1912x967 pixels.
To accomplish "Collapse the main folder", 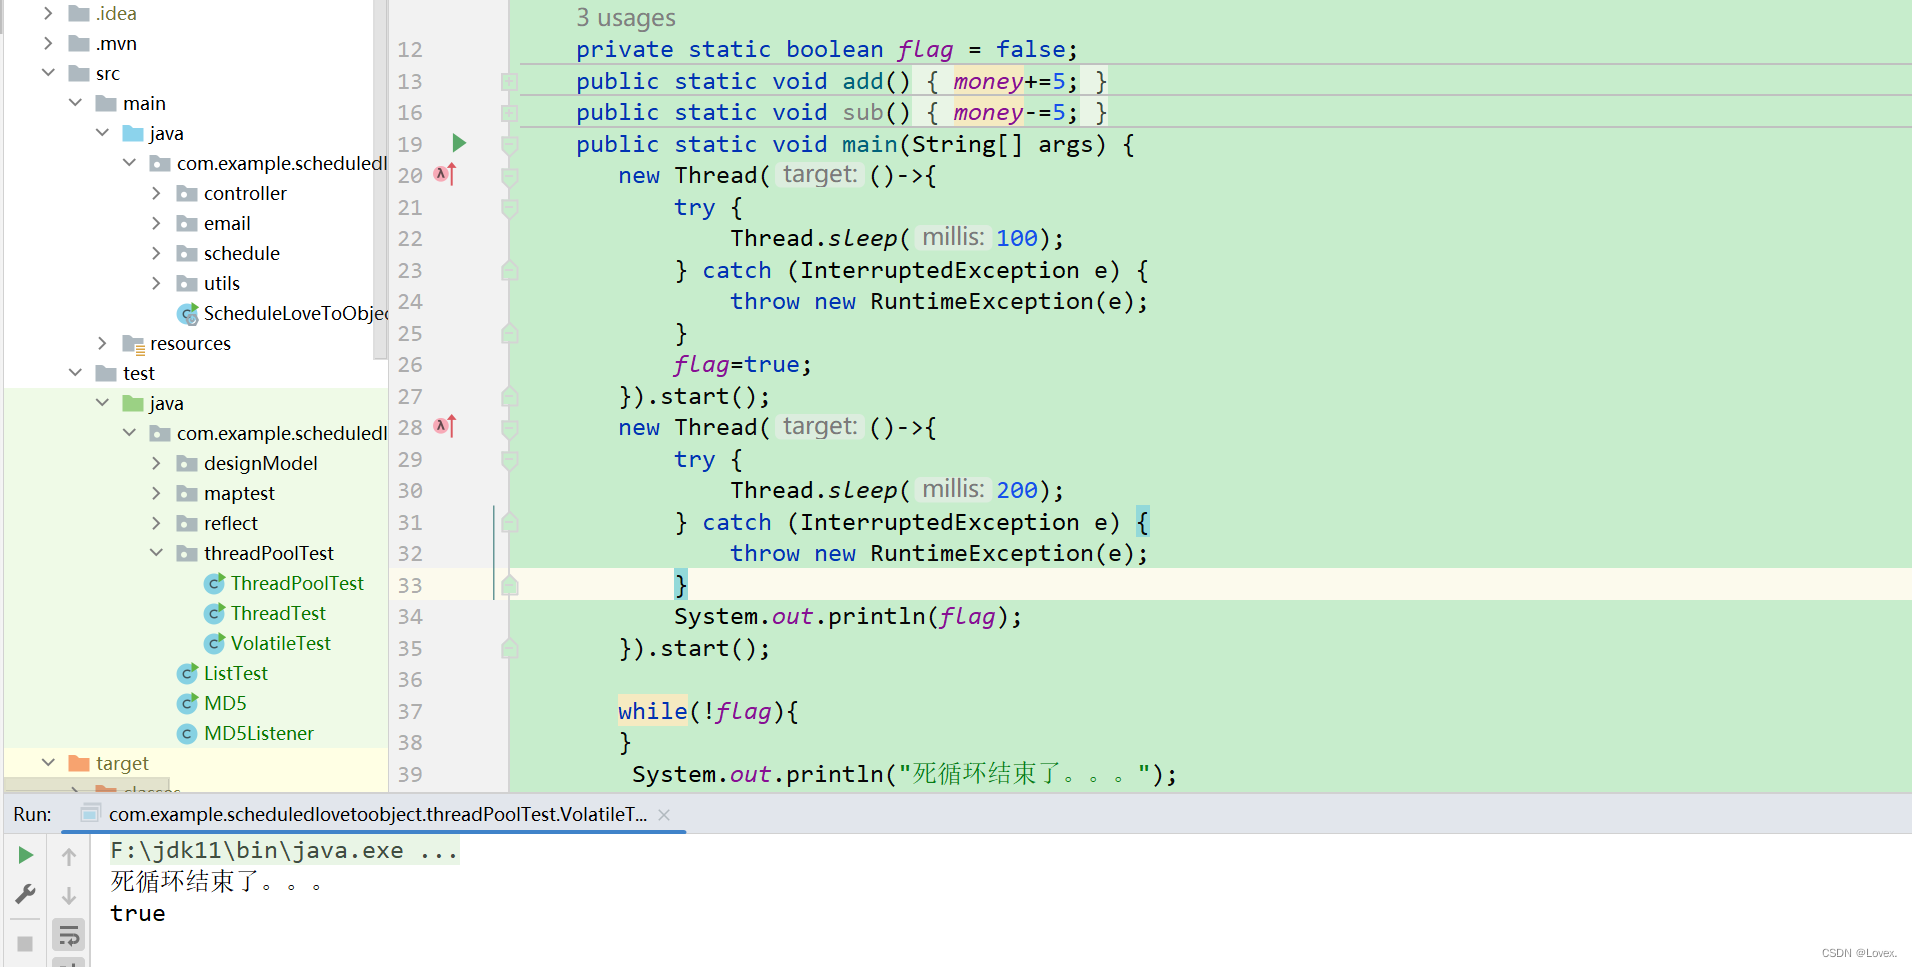I will pos(75,103).
